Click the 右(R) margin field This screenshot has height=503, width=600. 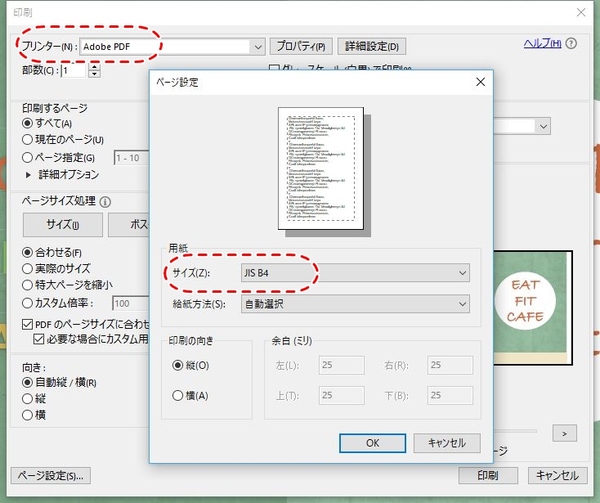point(450,365)
